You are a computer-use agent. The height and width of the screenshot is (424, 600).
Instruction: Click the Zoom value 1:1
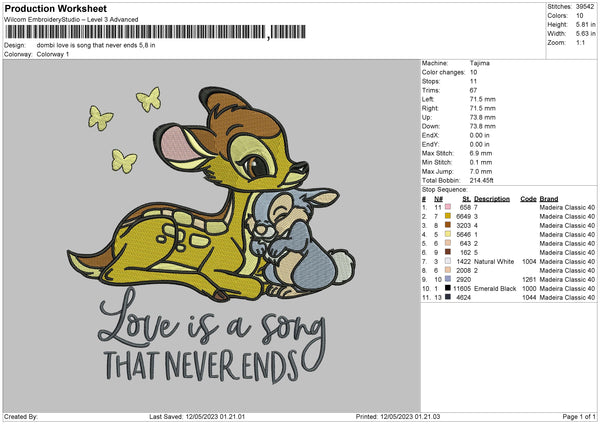click(x=580, y=42)
